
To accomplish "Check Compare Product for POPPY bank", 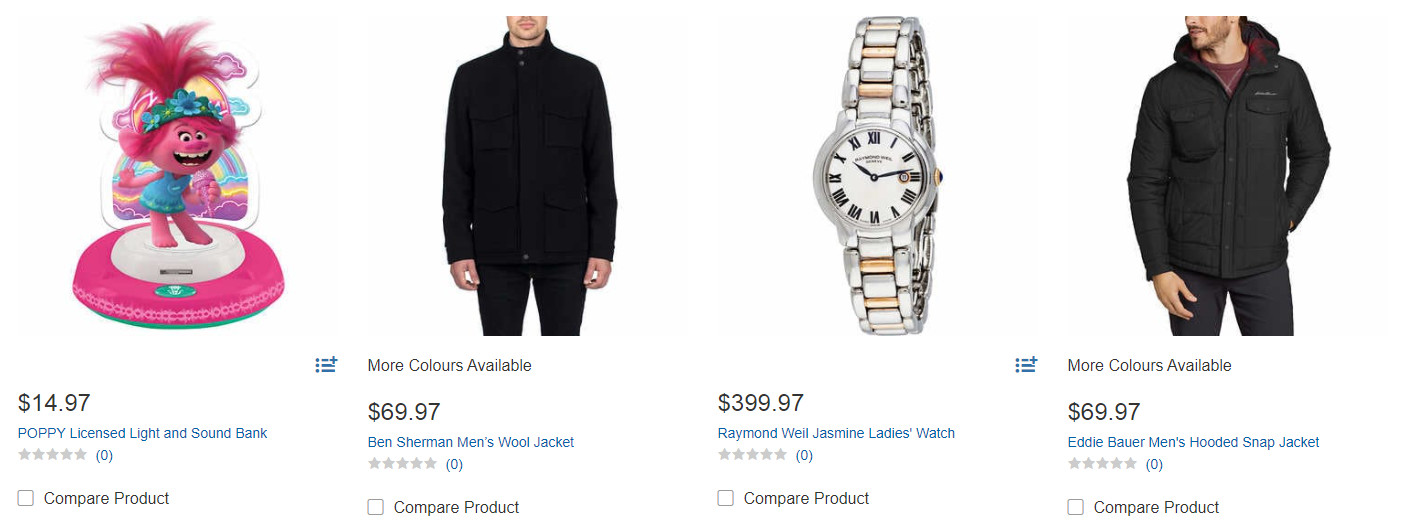I will (x=26, y=498).
